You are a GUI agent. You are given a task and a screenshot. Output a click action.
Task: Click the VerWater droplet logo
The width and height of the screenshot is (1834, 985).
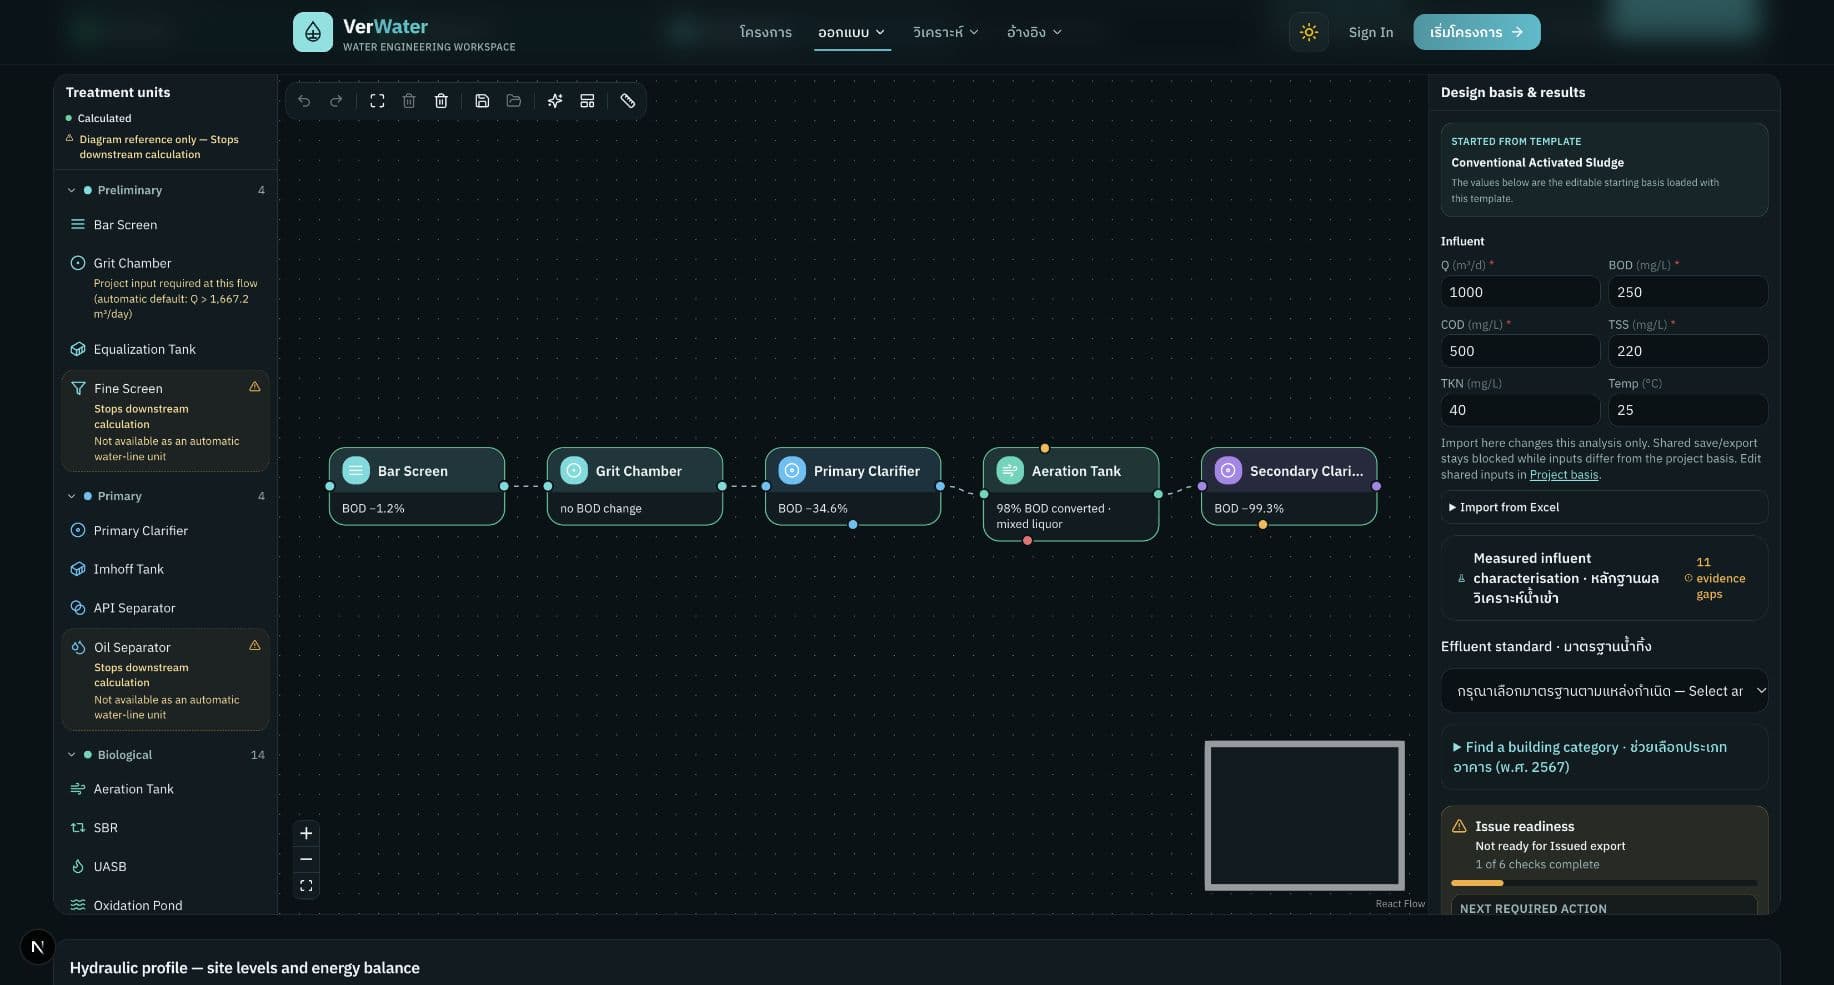313,32
